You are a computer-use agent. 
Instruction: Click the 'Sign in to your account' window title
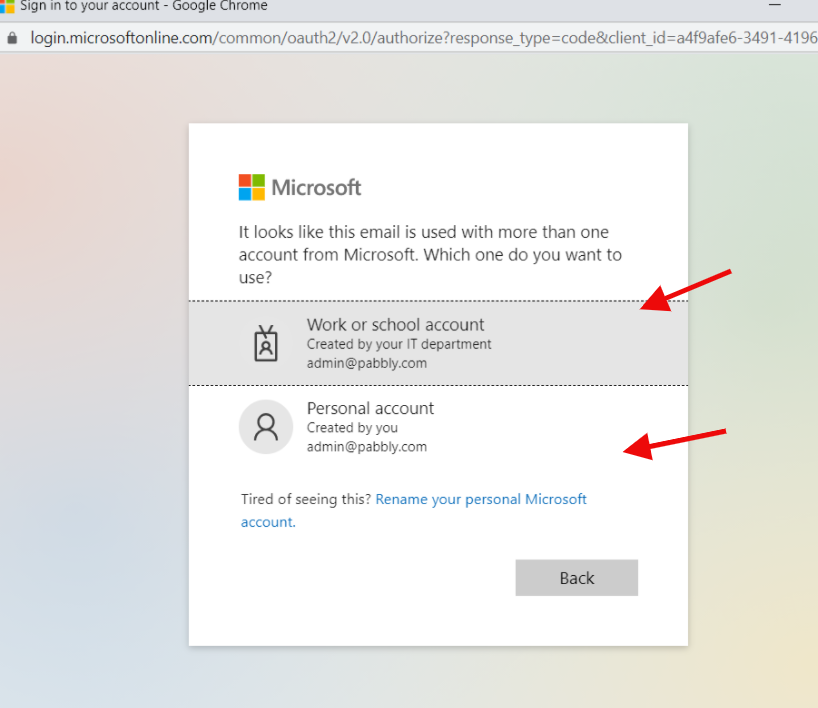[143, 6]
